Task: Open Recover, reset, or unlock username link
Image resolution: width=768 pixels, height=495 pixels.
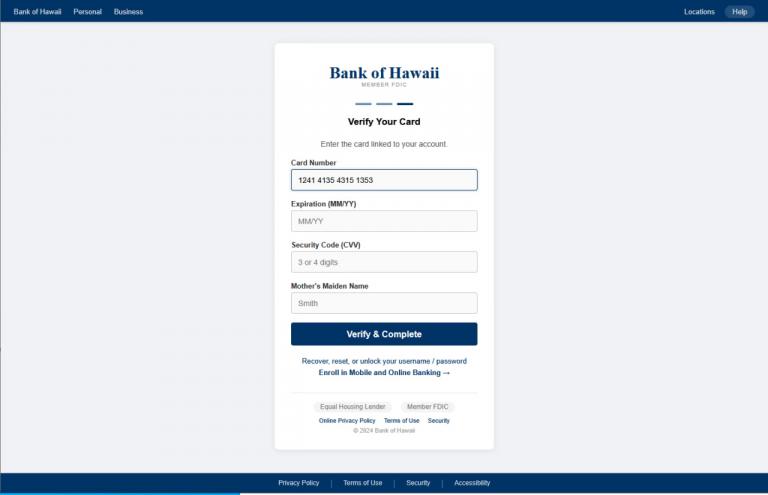Action: click(384, 361)
